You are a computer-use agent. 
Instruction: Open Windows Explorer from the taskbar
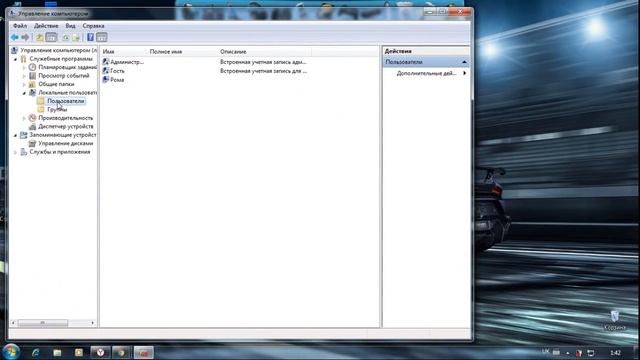point(57,353)
